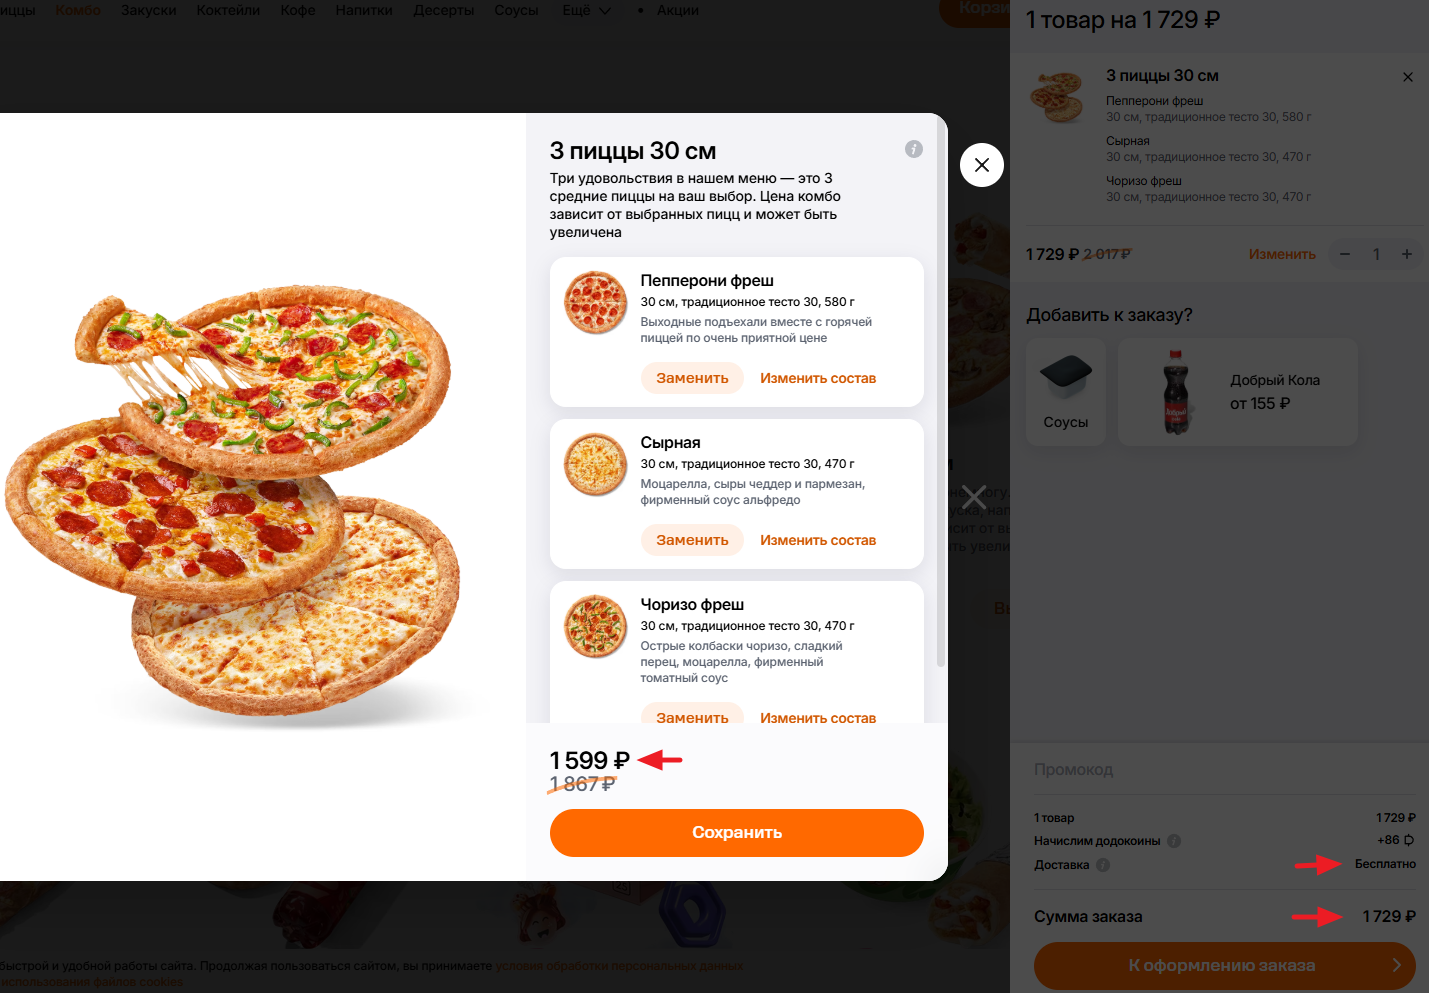Change ingredients of Сырная pizza

click(817, 540)
